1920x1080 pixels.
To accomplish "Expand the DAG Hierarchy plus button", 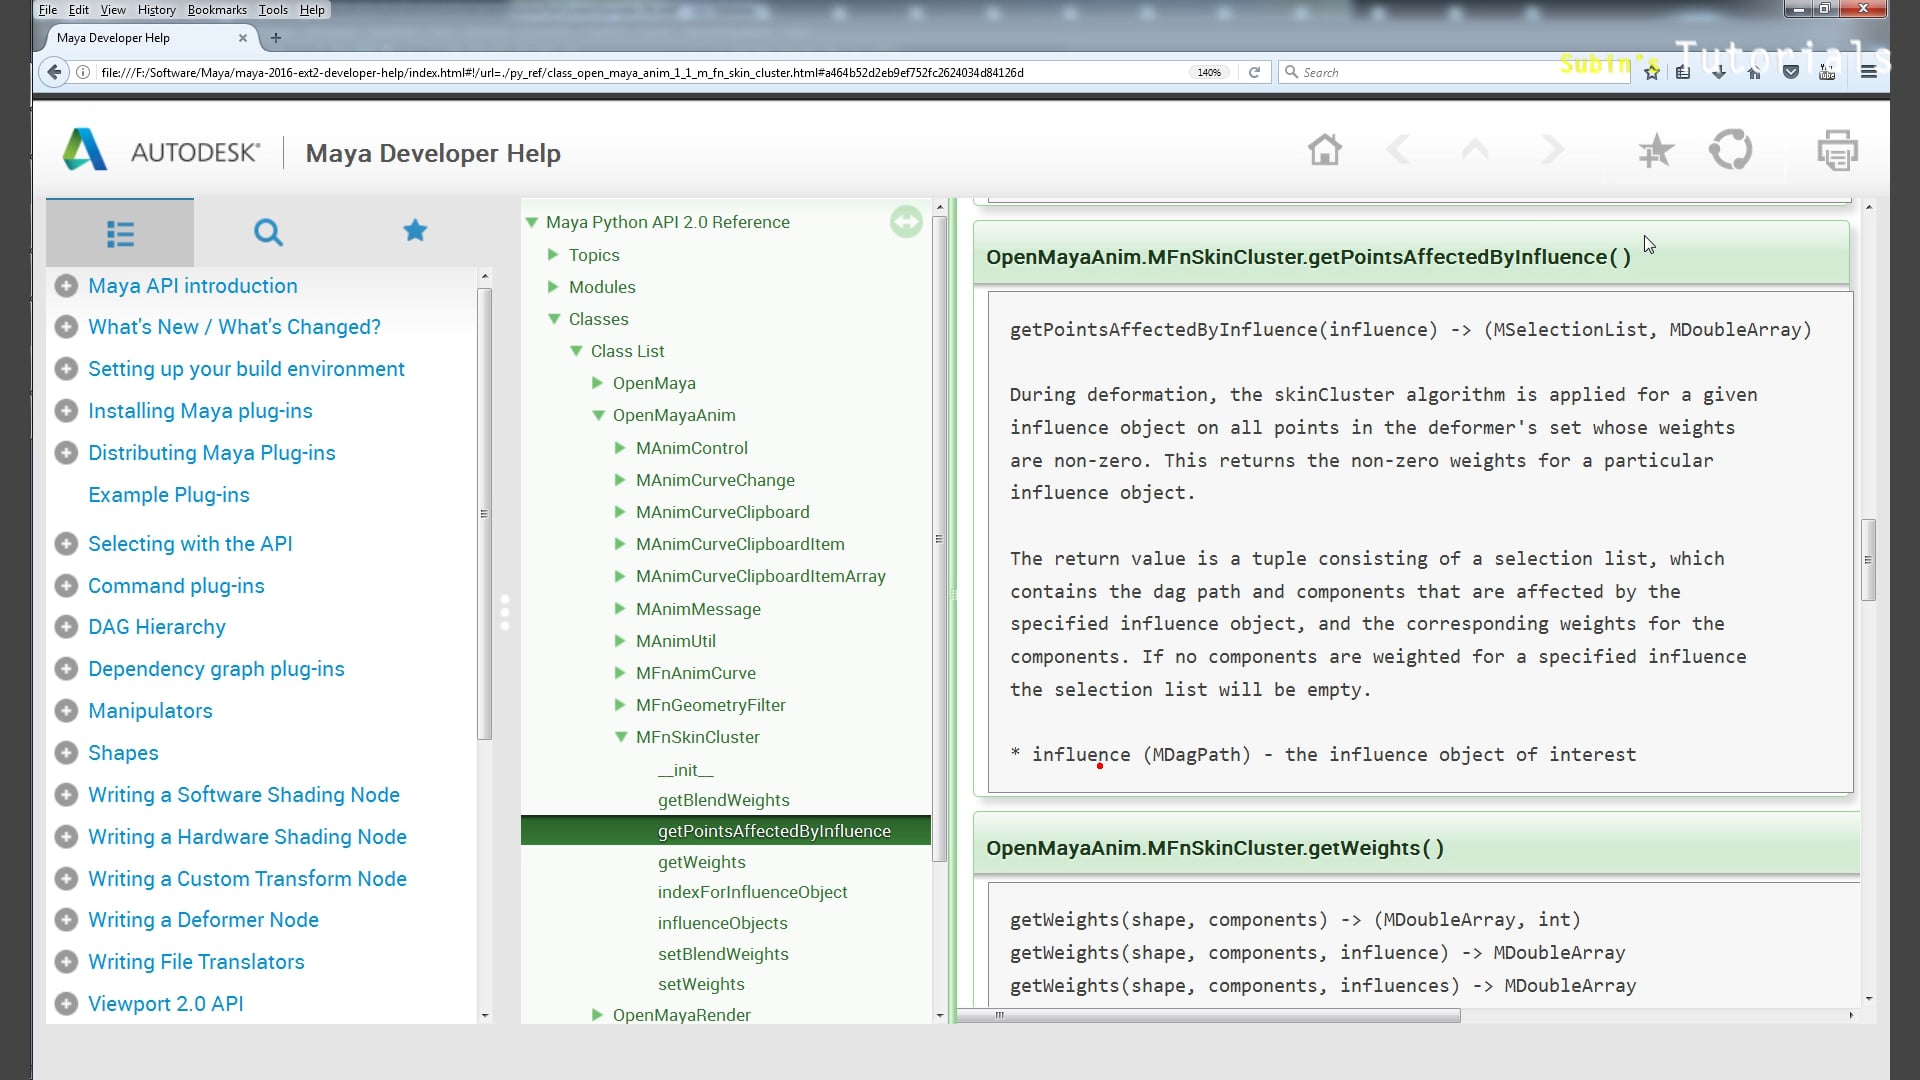I will pos(66,627).
